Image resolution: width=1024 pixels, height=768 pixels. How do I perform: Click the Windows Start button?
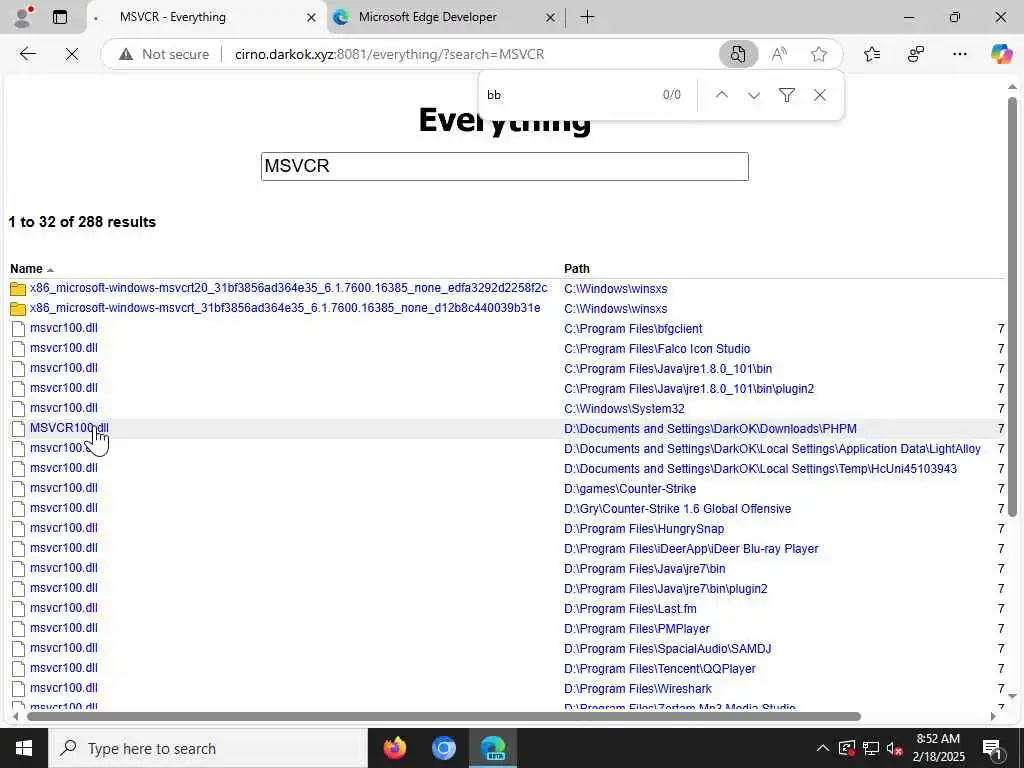pyautogui.click(x=24, y=748)
